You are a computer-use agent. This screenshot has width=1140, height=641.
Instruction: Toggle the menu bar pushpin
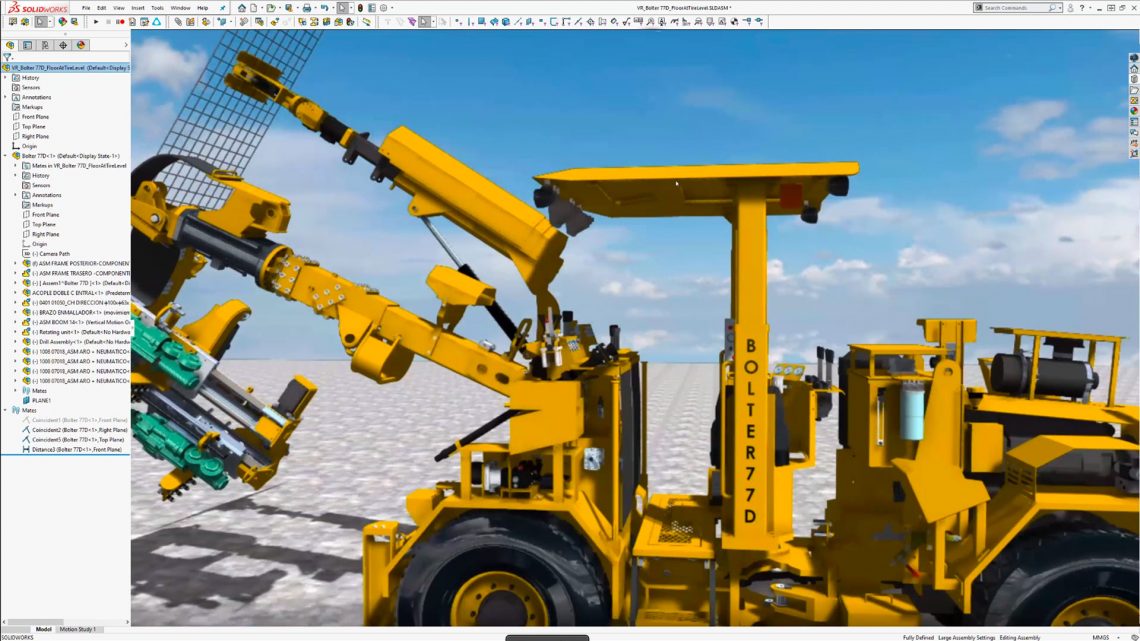(x=223, y=7)
